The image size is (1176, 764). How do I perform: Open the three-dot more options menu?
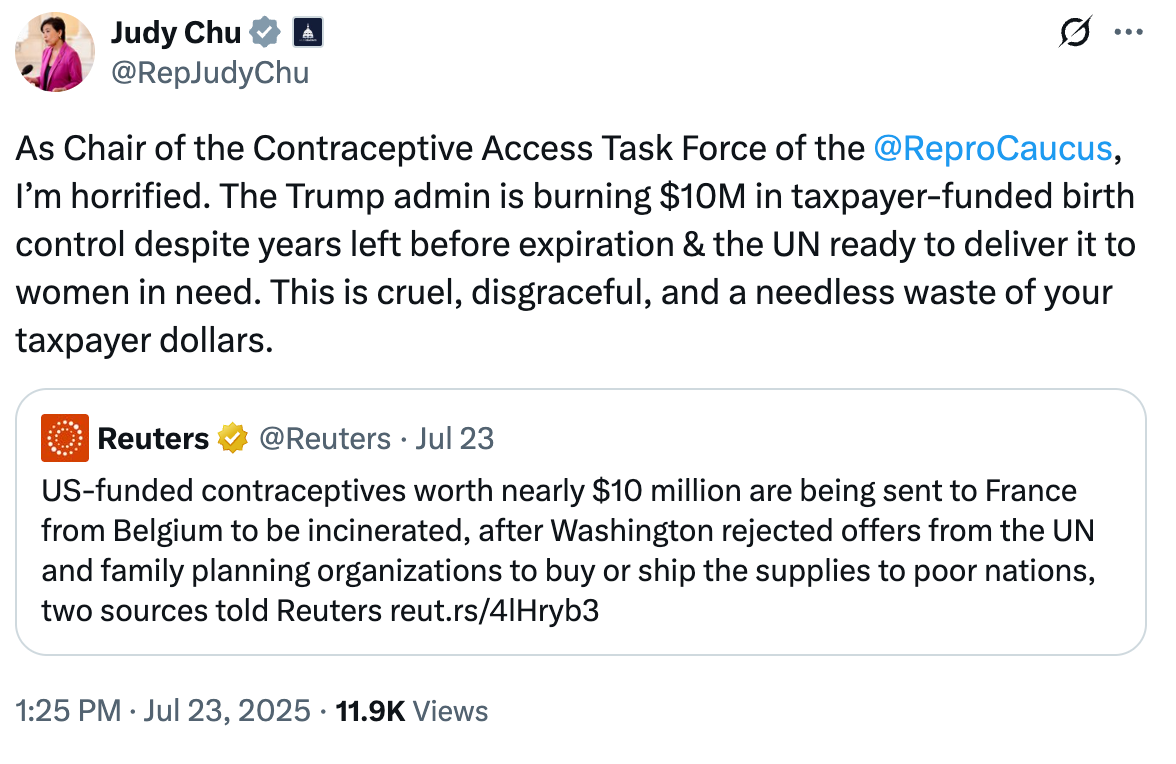click(1128, 34)
